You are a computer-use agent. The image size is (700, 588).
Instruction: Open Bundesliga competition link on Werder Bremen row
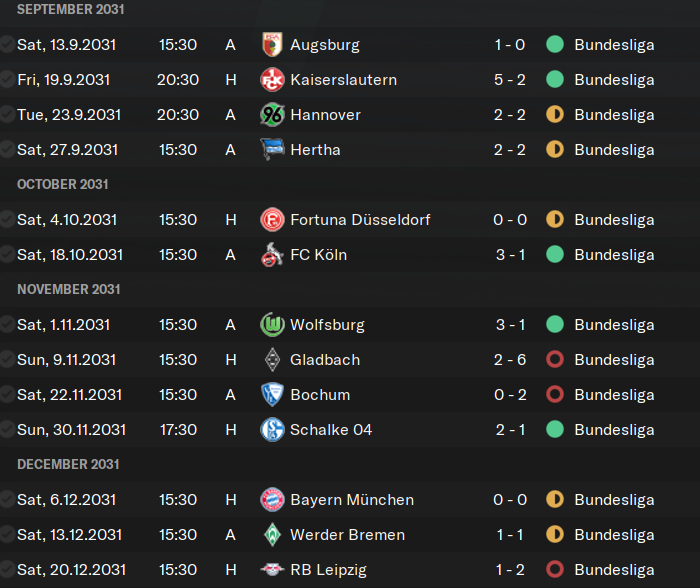614,535
